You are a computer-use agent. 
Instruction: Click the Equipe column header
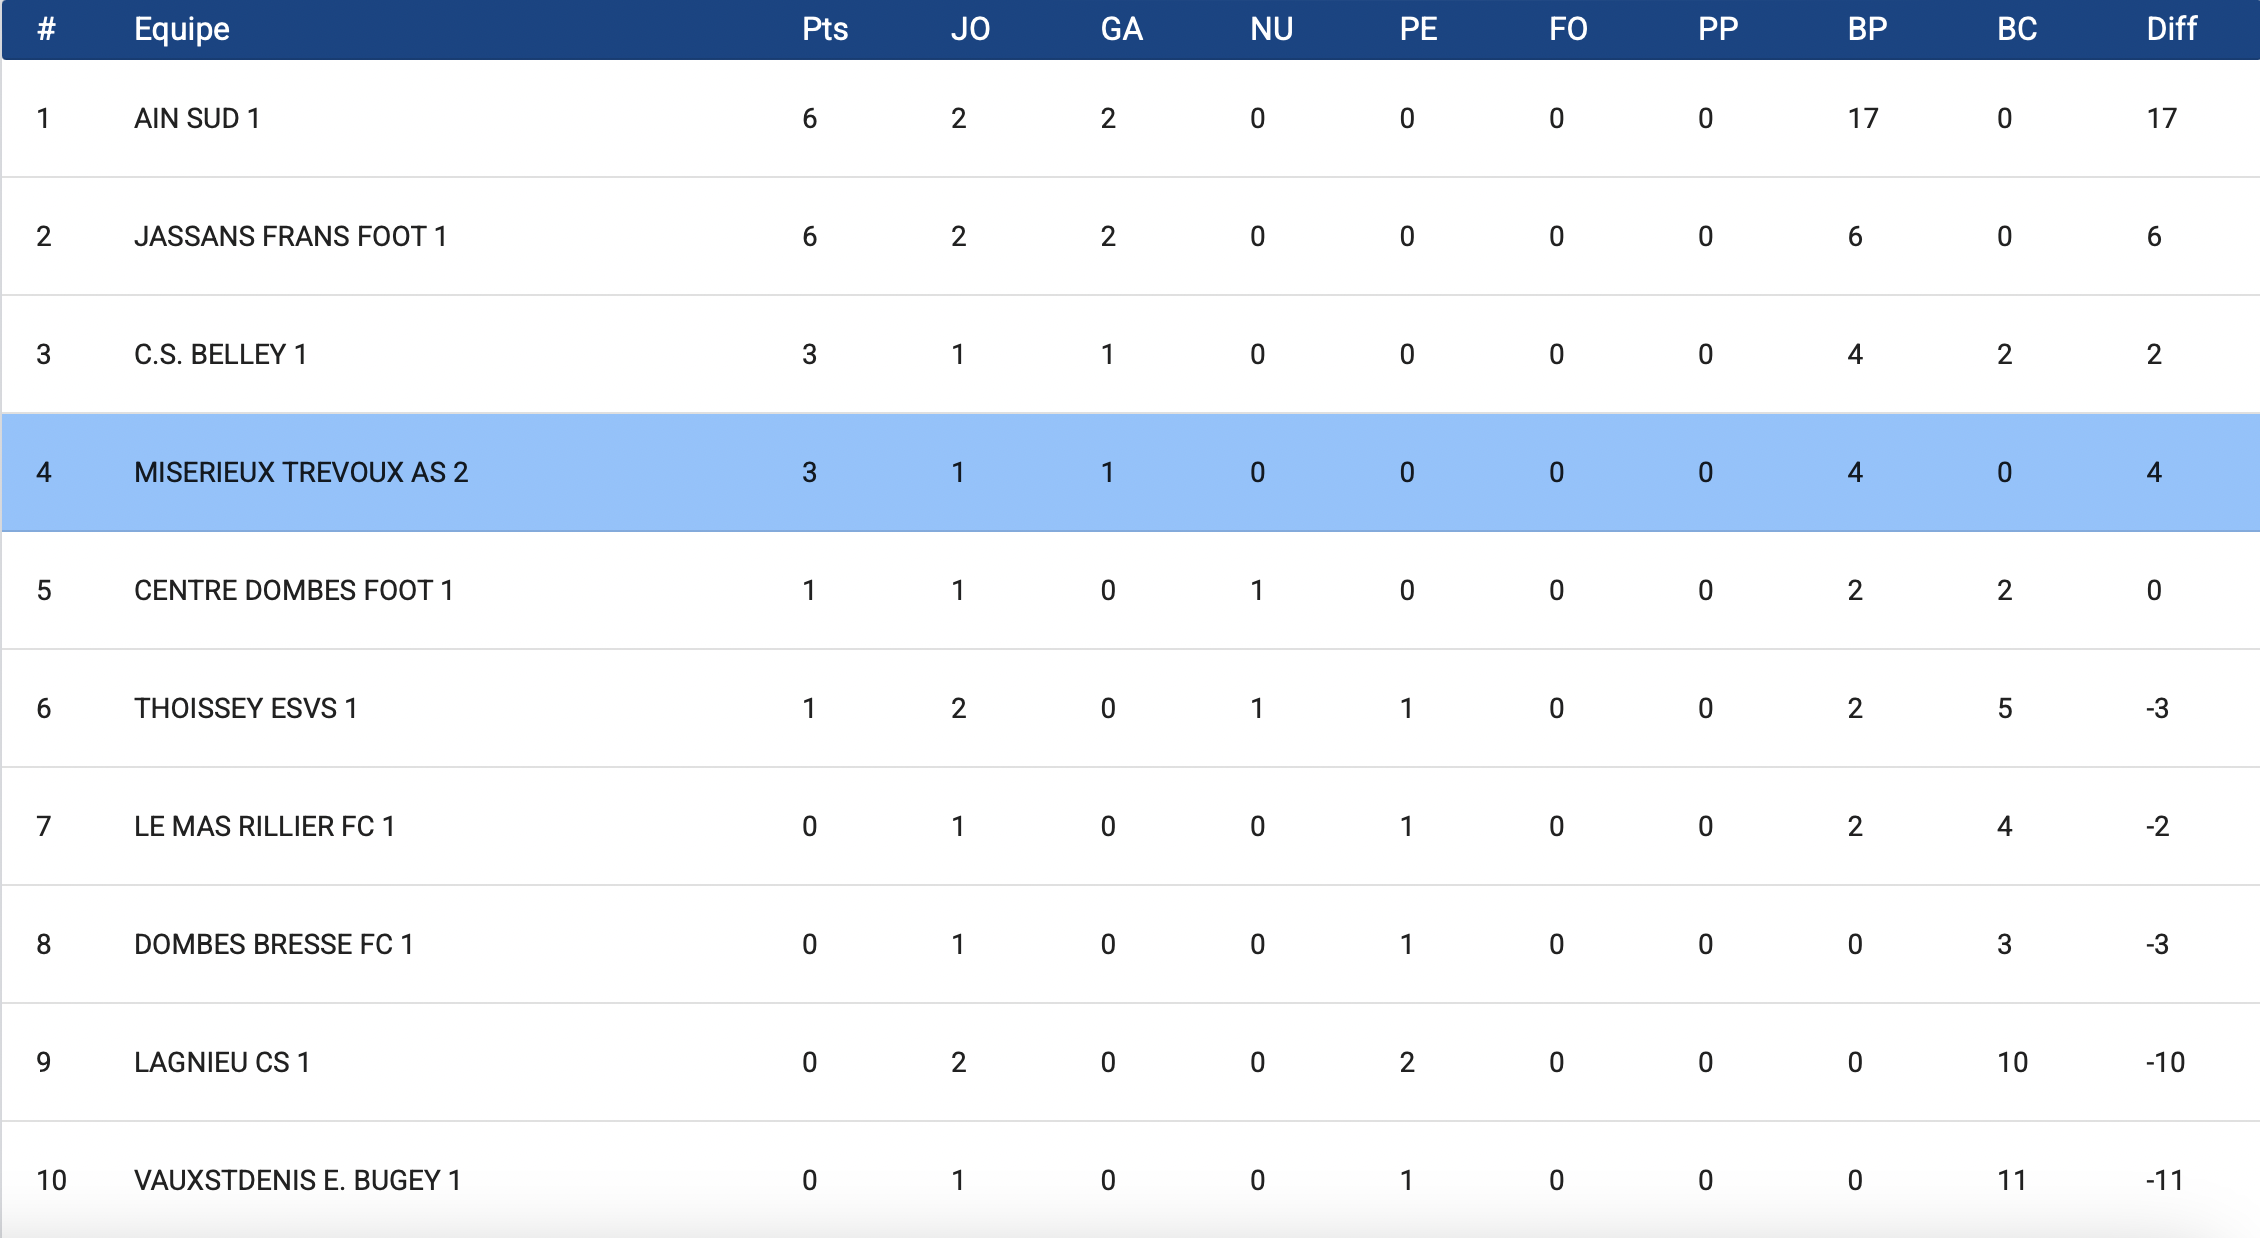[x=182, y=29]
